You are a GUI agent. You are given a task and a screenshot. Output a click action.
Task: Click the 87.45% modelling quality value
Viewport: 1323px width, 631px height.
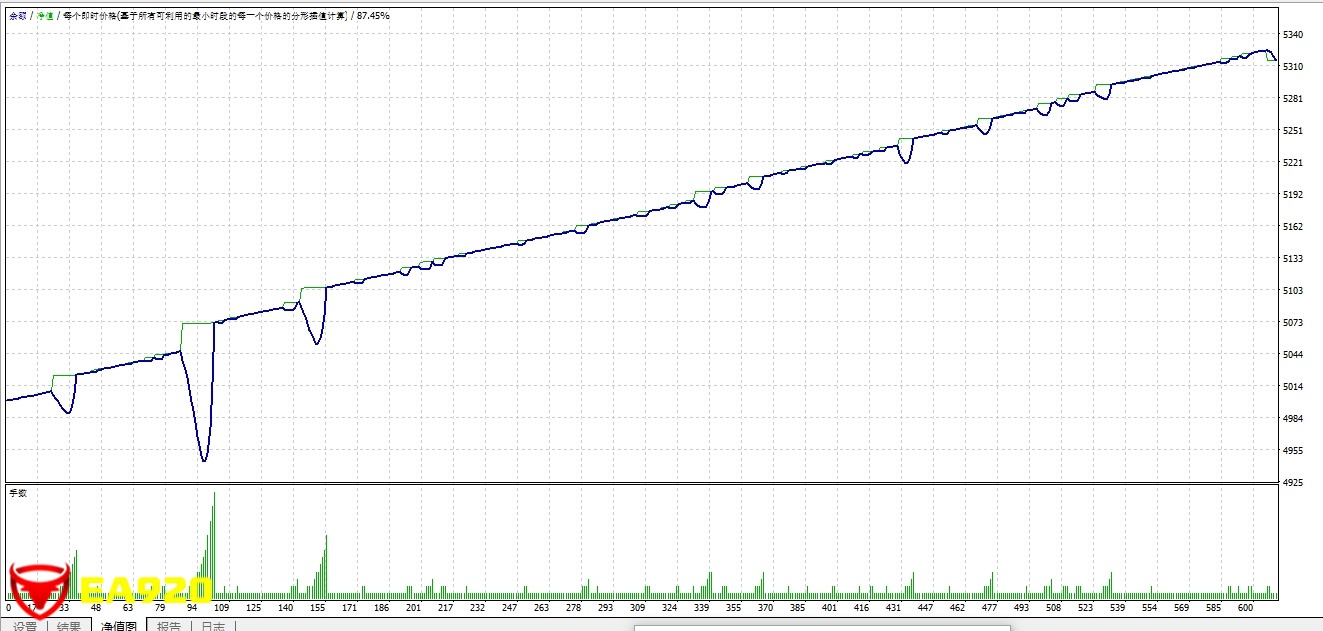[x=373, y=16]
